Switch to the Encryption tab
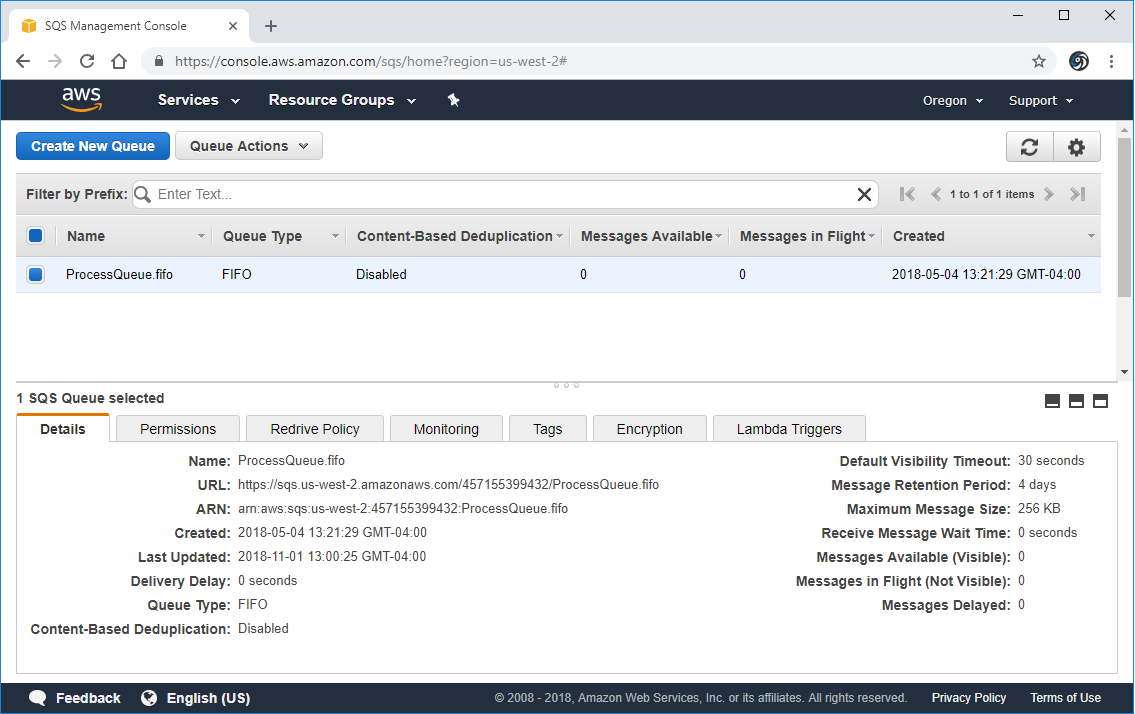 [649, 429]
